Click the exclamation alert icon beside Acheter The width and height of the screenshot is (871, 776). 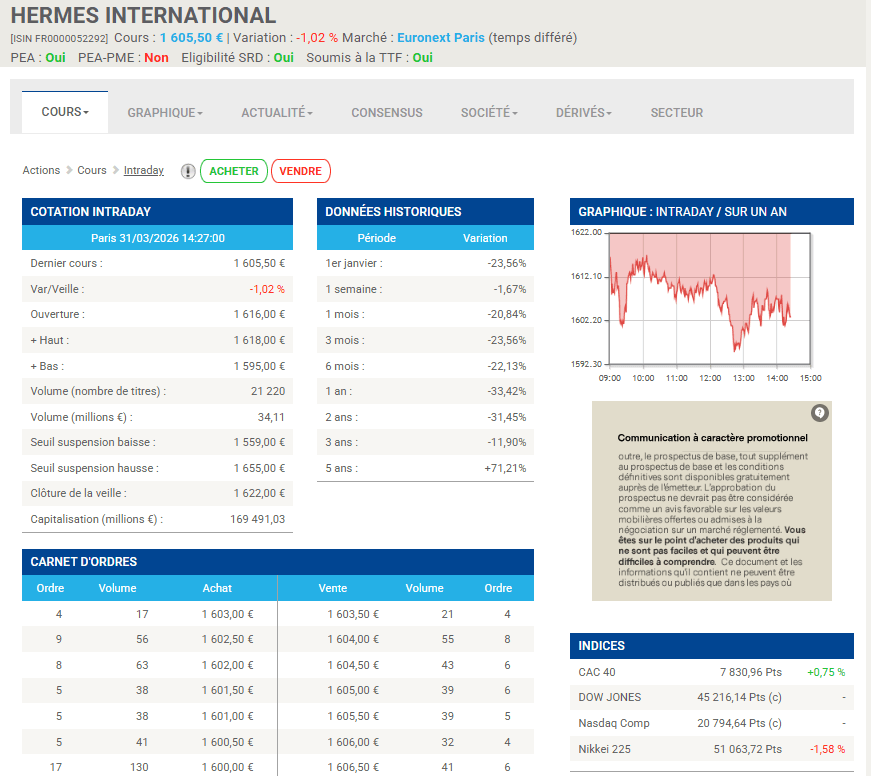tap(188, 171)
